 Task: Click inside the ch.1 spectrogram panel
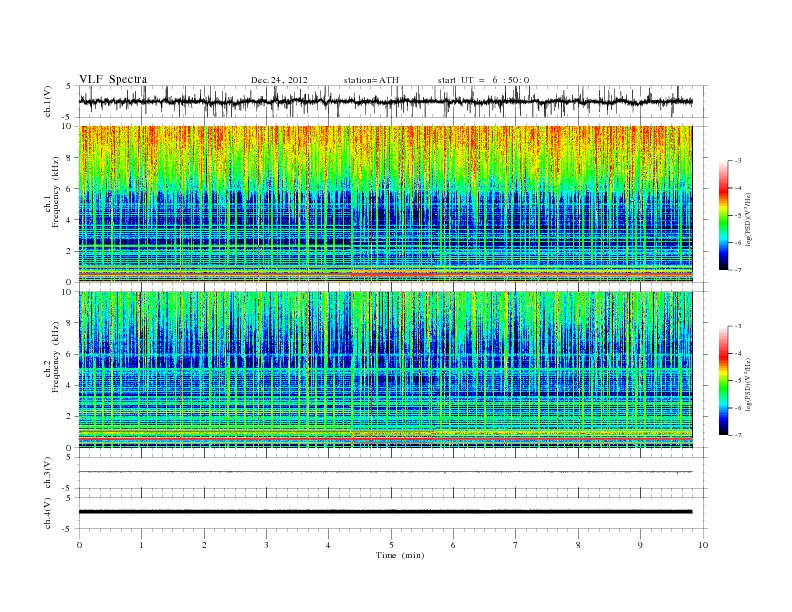[x=386, y=204]
